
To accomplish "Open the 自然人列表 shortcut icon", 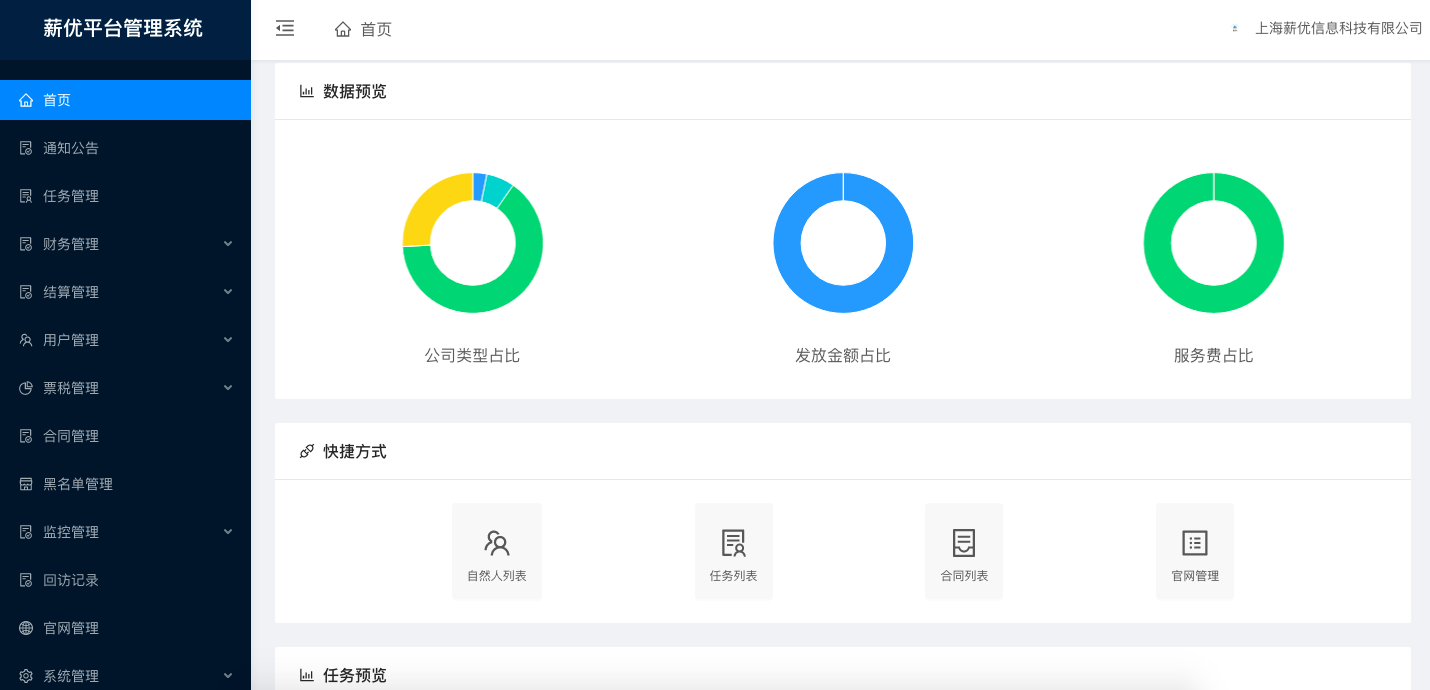I will coord(497,543).
